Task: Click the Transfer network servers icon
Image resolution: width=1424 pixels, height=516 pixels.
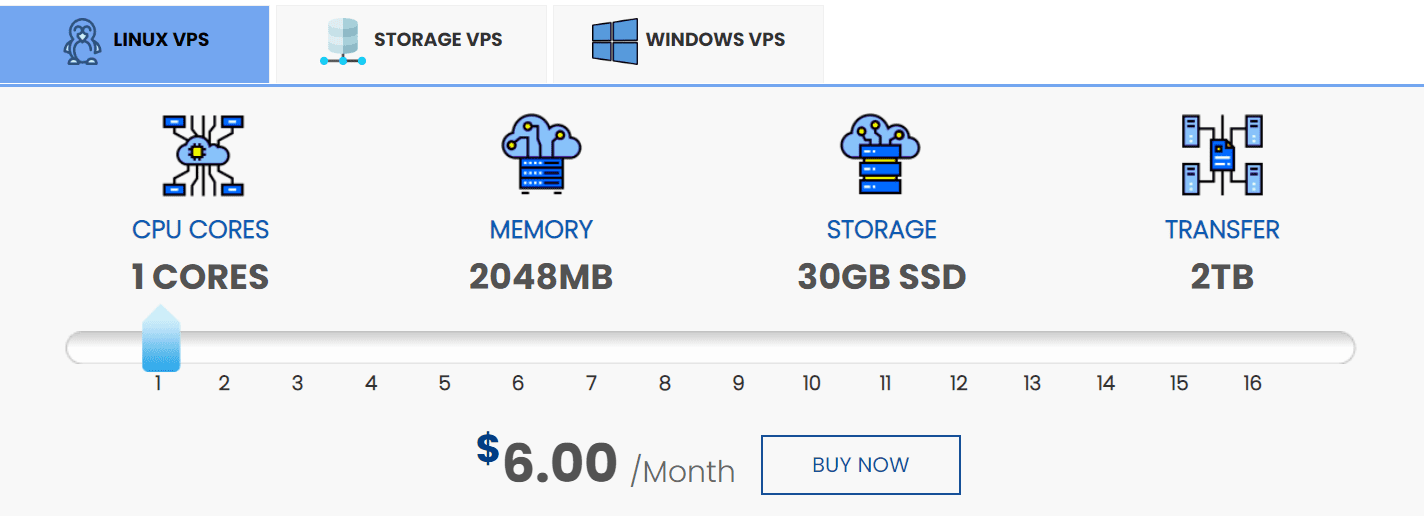Action: click(1222, 154)
